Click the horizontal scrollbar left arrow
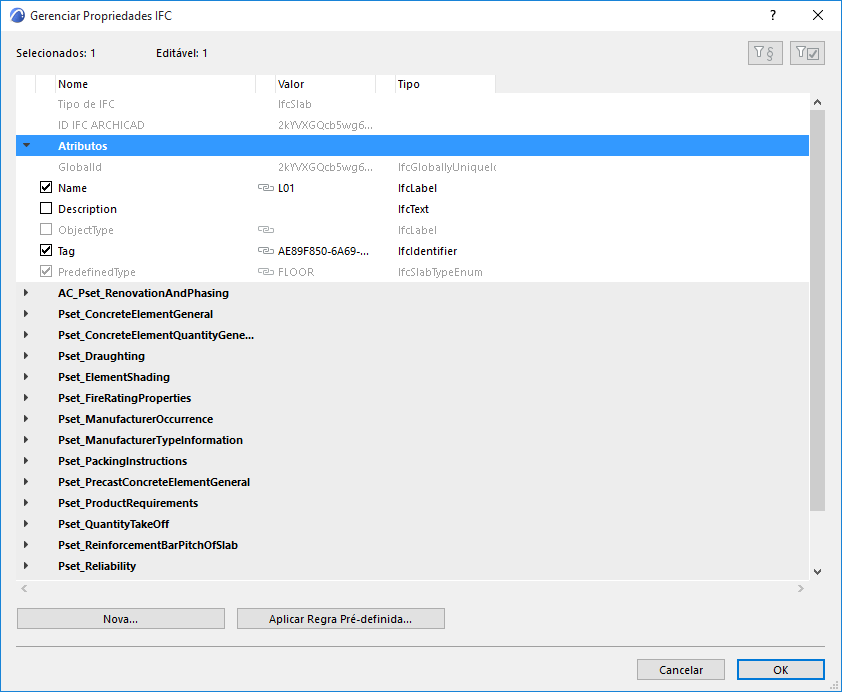The width and height of the screenshot is (842, 692). (x=24, y=588)
